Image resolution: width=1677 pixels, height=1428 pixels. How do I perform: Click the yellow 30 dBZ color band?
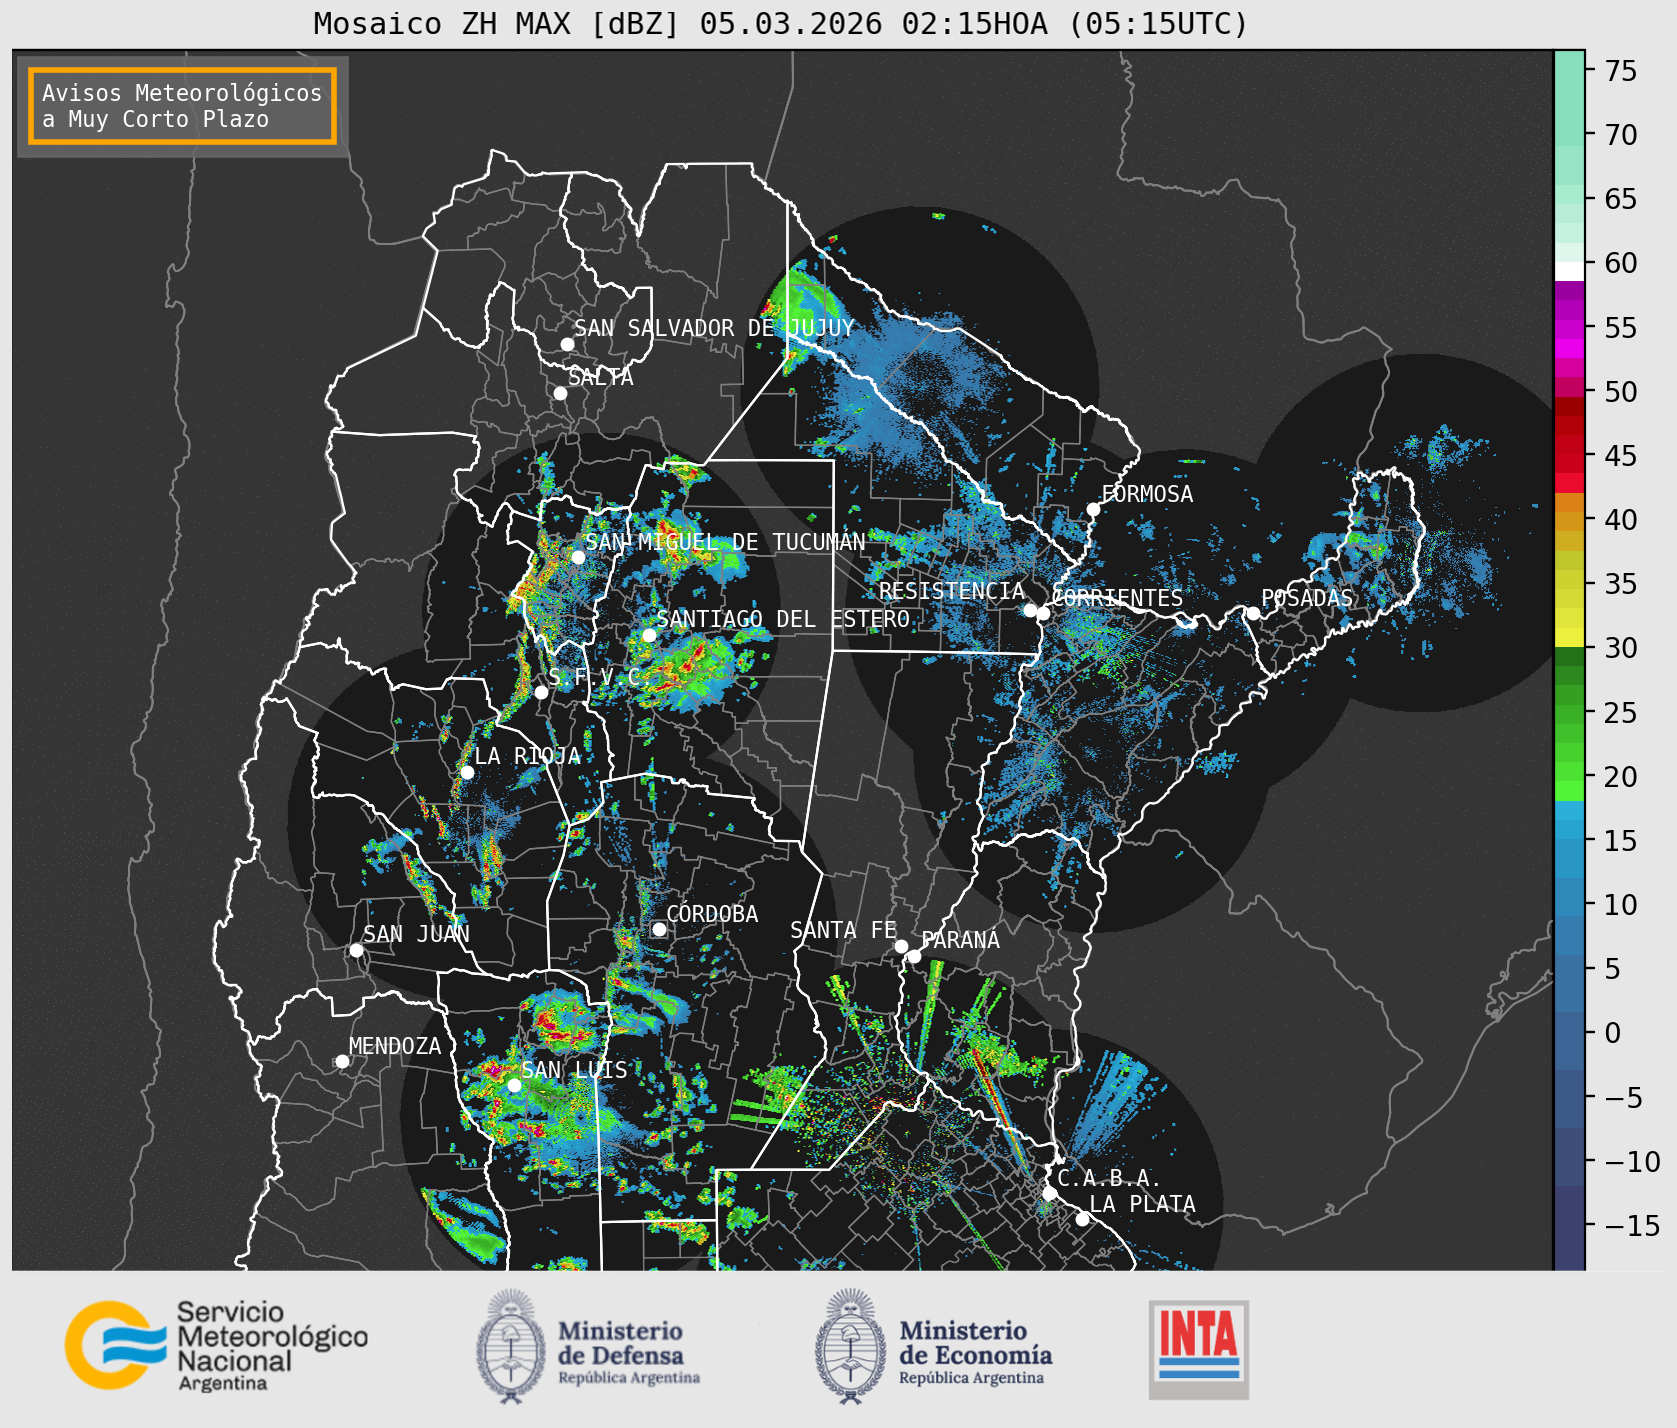point(1569,637)
